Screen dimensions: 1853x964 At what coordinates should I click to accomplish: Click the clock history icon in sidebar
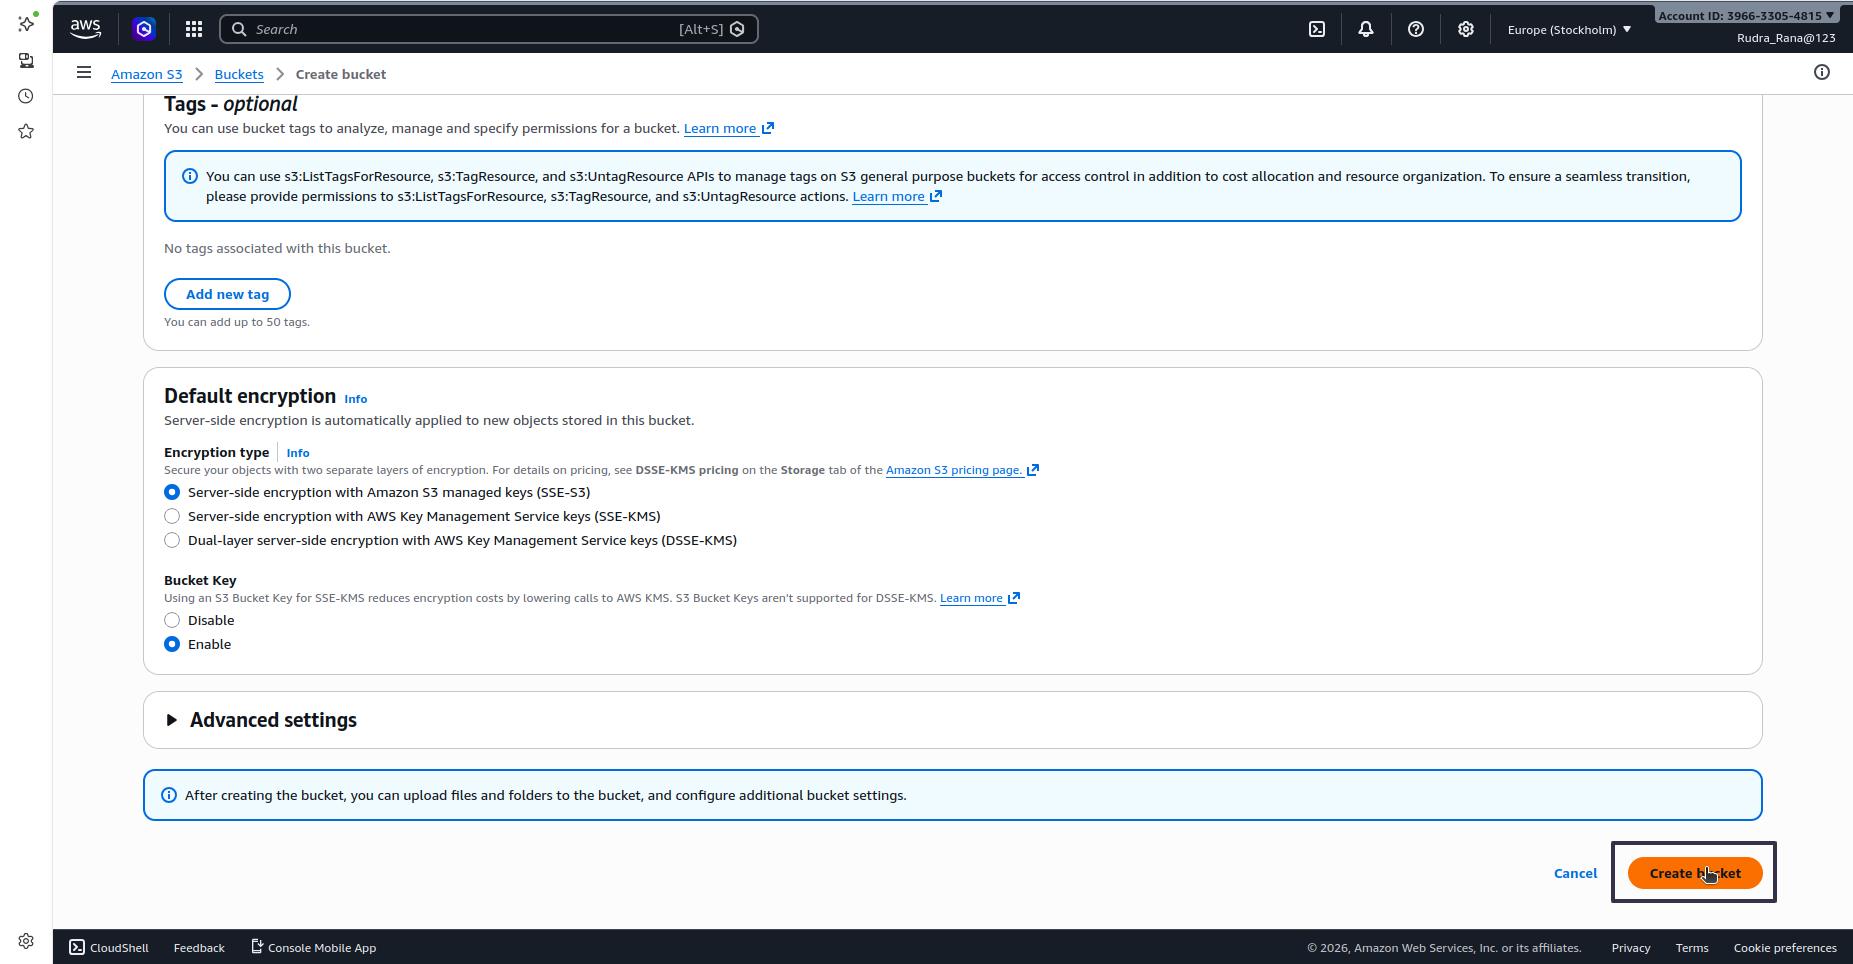point(26,96)
